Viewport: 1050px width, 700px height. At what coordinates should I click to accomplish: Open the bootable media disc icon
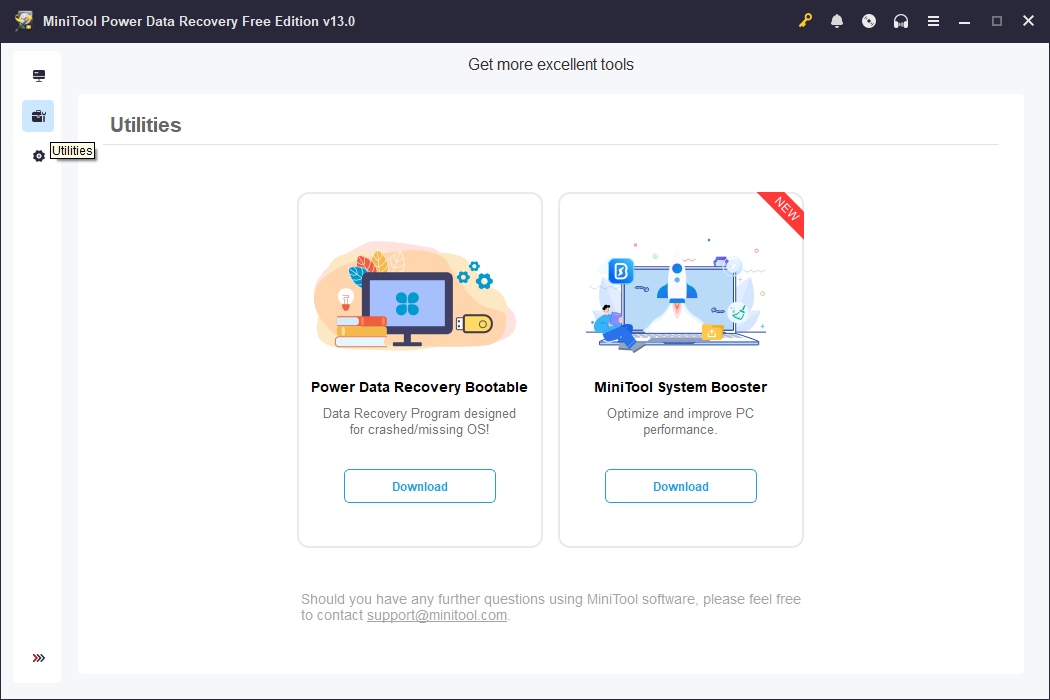point(869,21)
